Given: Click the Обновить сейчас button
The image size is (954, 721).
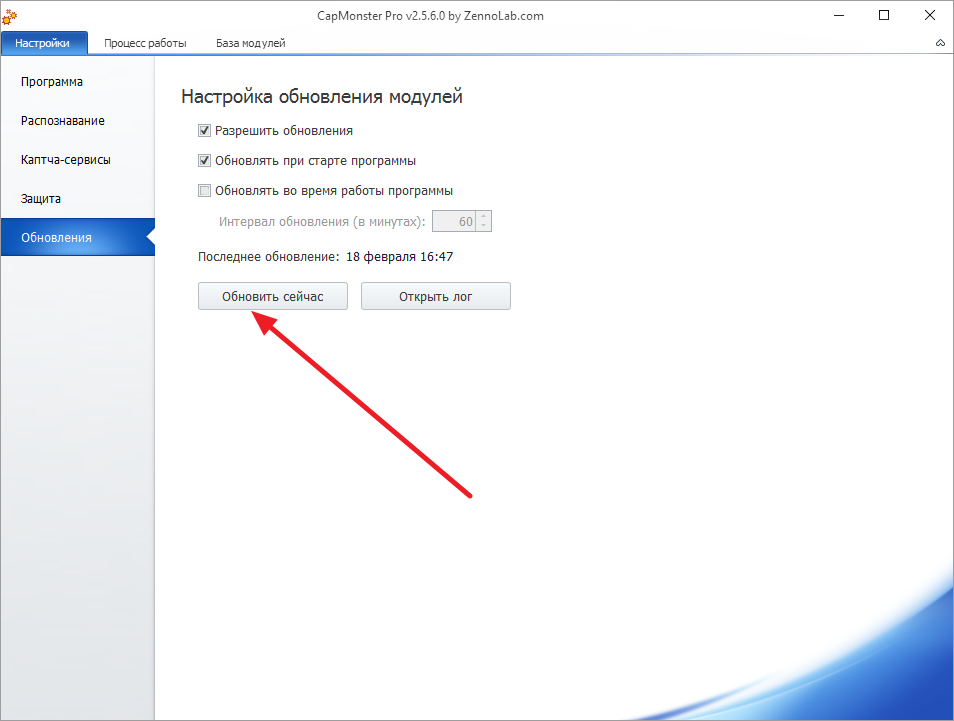Looking at the screenshot, I should click(273, 296).
